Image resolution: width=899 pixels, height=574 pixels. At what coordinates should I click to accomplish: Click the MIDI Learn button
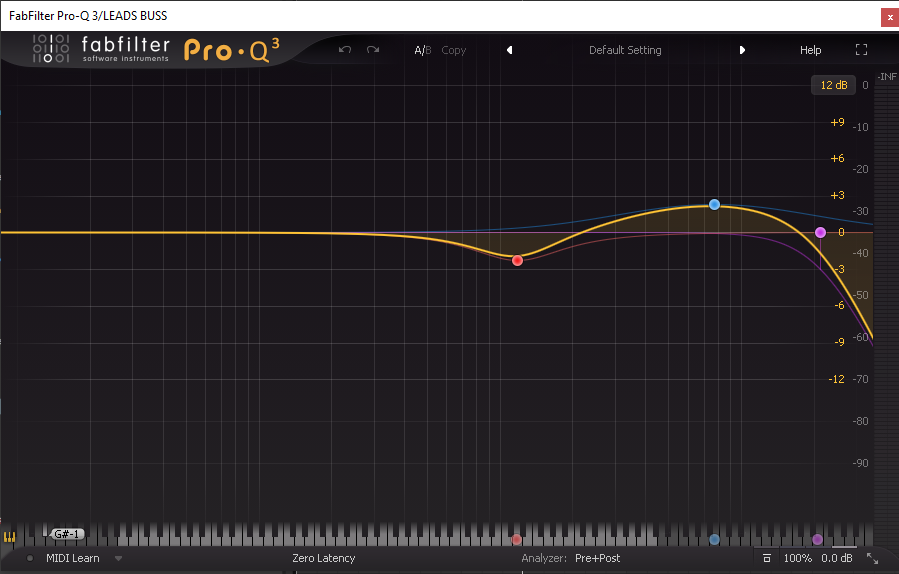(73, 558)
